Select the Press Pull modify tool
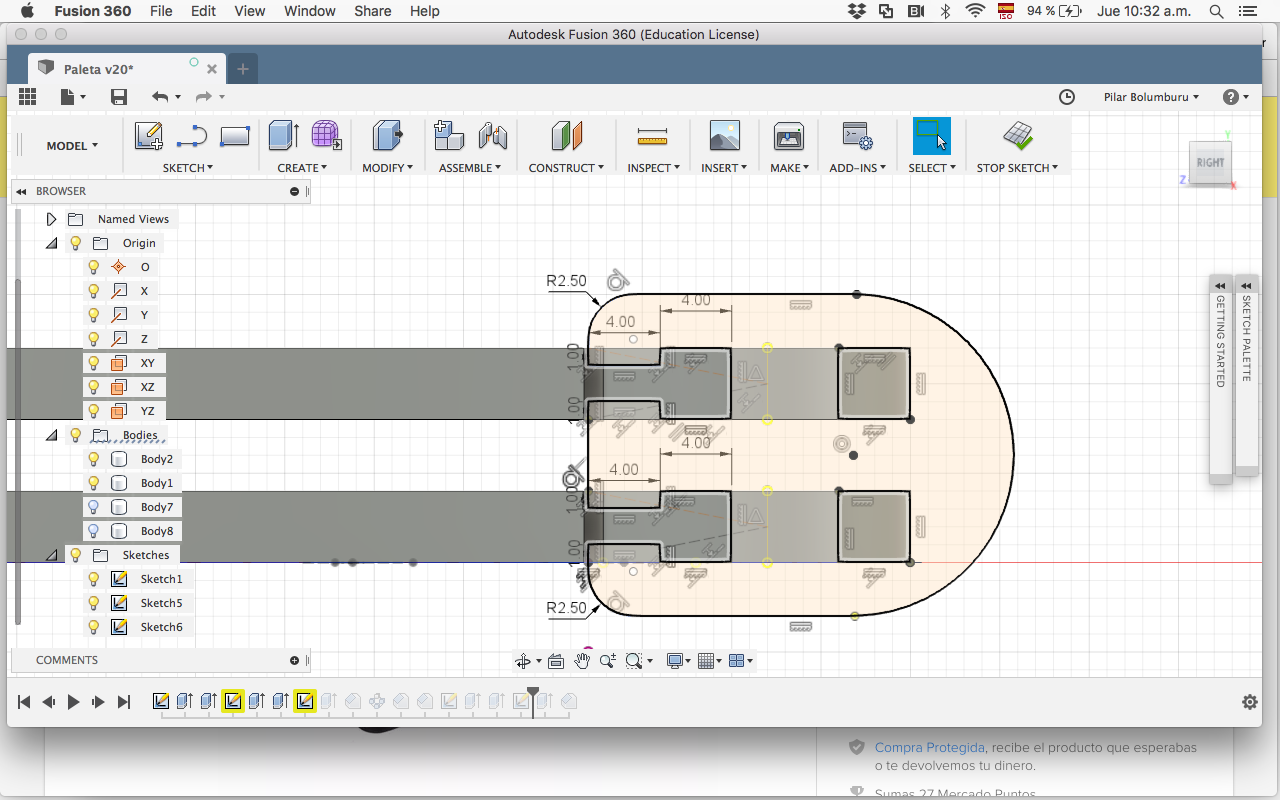The width and height of the screenshot is (1280, 800). (387, 136)
